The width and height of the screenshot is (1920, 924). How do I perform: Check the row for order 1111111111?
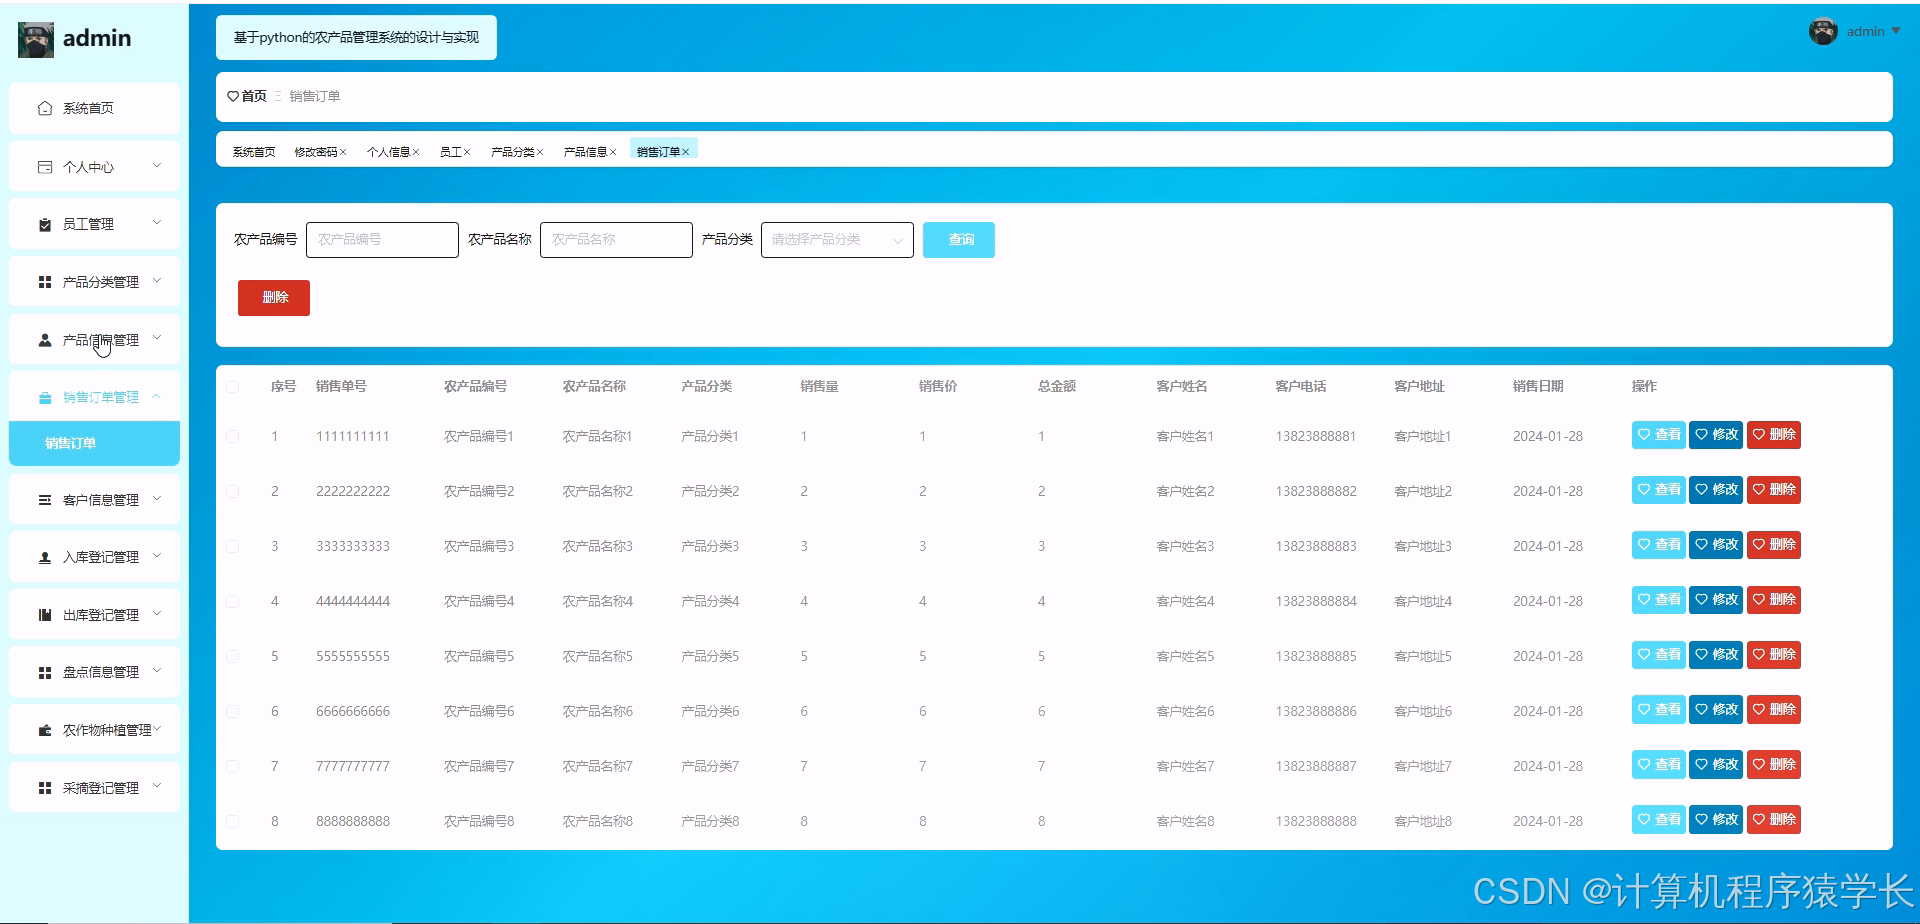tap(233, 437)
